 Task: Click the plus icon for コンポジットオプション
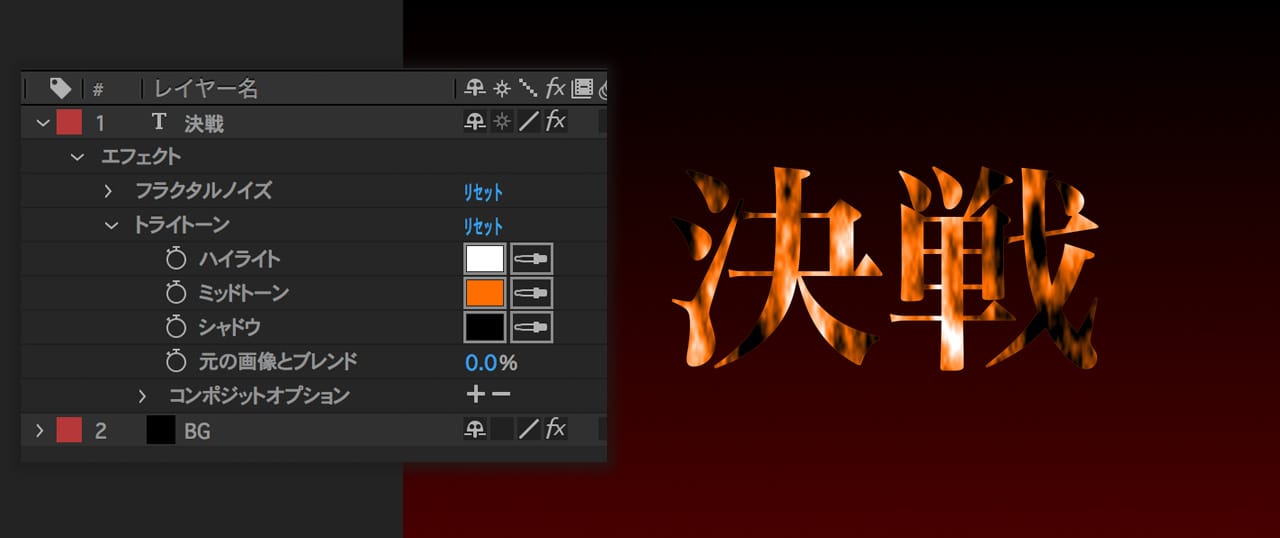pos(476,395)
